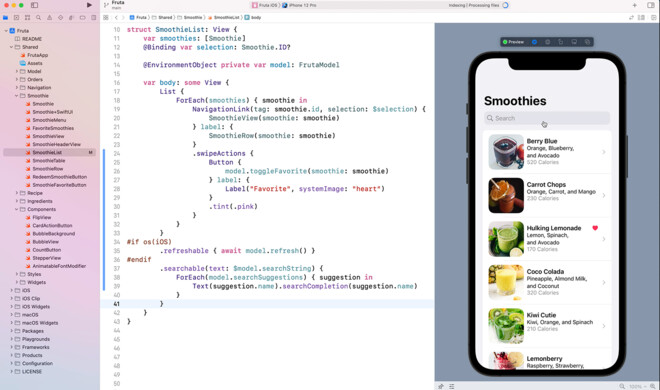660x390 pixels.
Task: Click Smoothie folder in the jump bar
Action: point(190,18)
